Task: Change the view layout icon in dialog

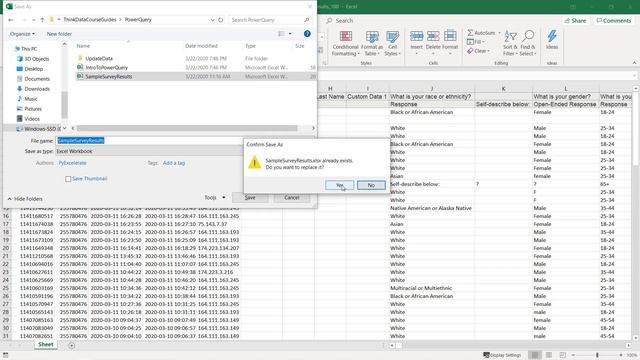Action: [281, 34]
